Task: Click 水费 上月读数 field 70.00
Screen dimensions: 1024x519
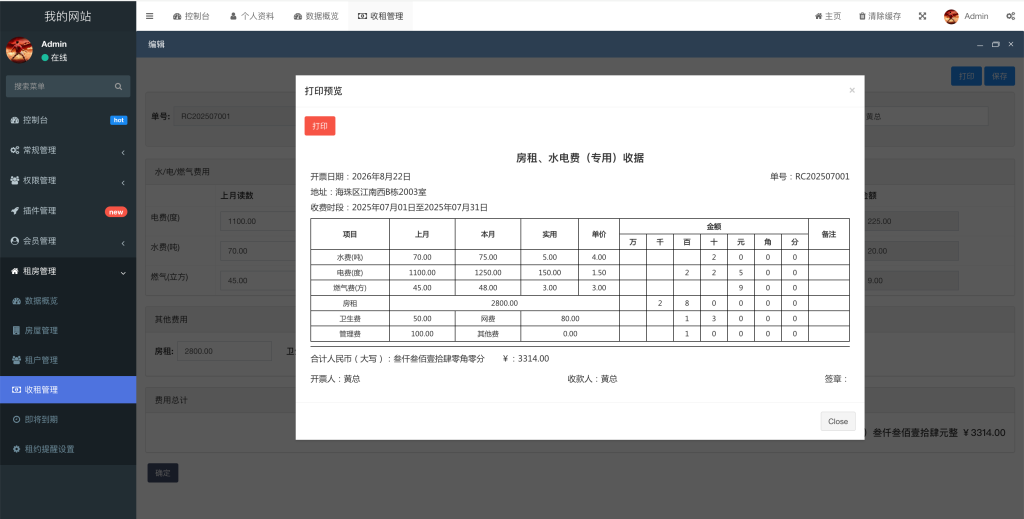Action: pyautogui.click(x=259, y=251)
